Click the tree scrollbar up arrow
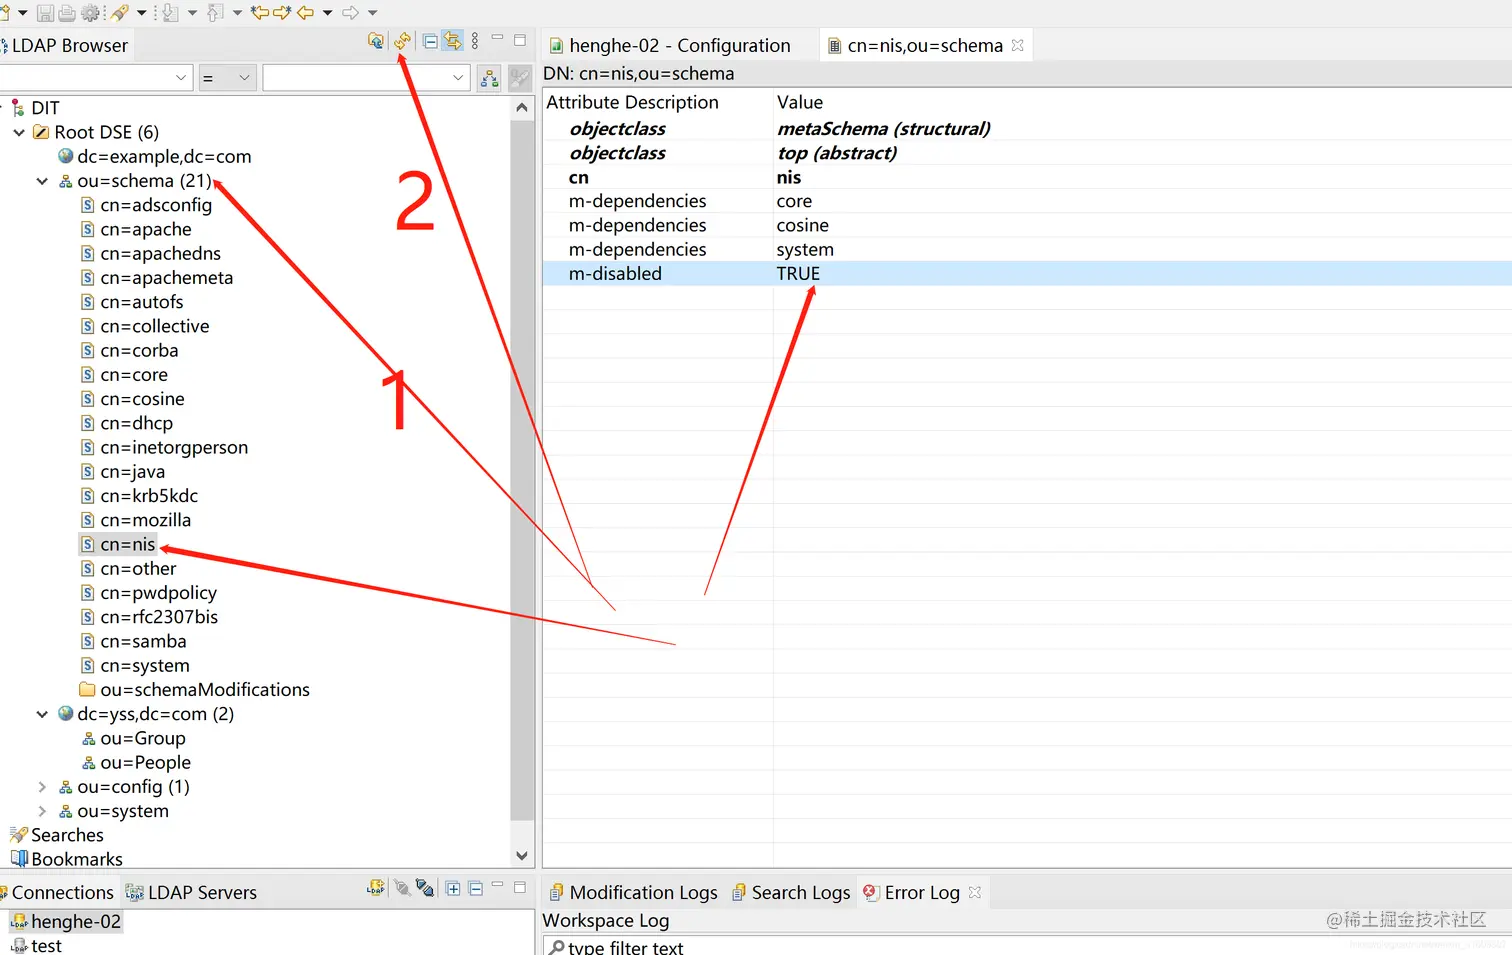Image resolution: width=1512 pixels, height=955 pixels. (x=521, y=107)
